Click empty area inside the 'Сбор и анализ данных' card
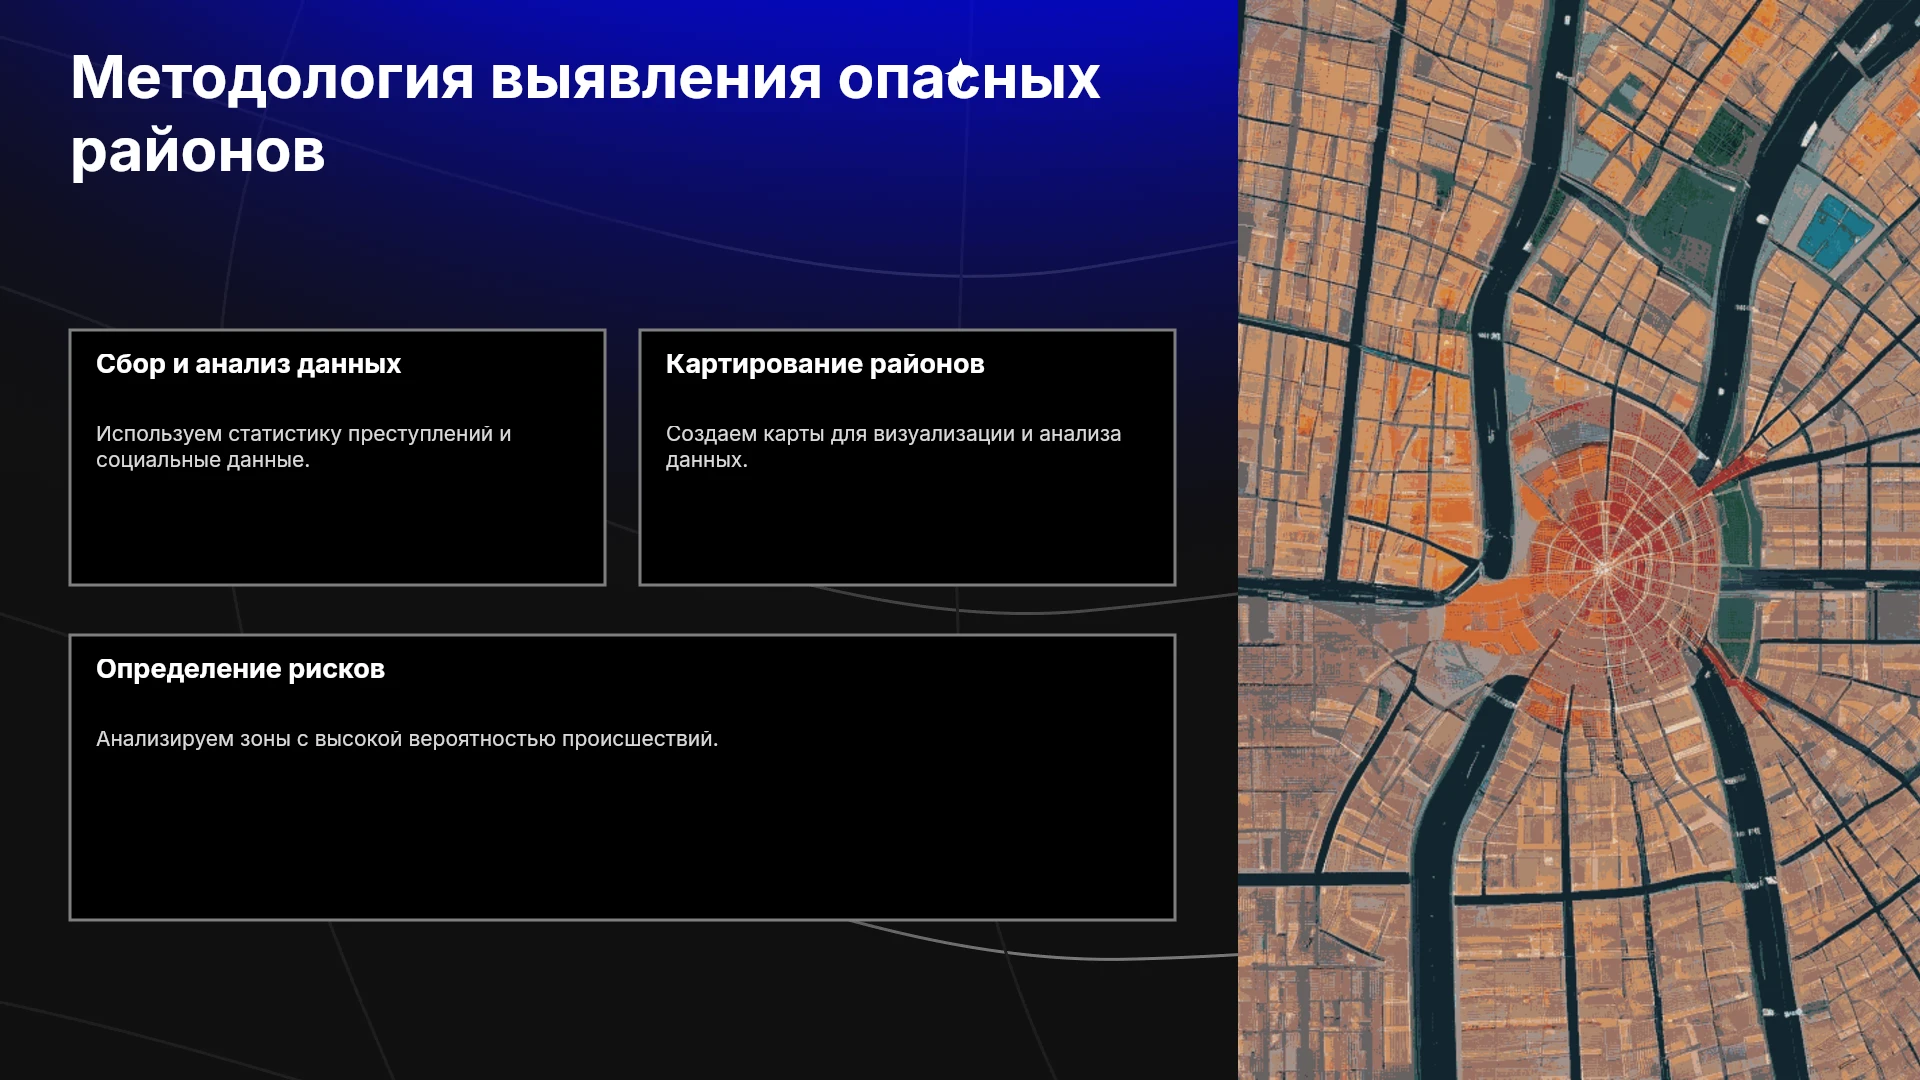The width and height of the screenshot is (1920, 1080). pos(337,530)
